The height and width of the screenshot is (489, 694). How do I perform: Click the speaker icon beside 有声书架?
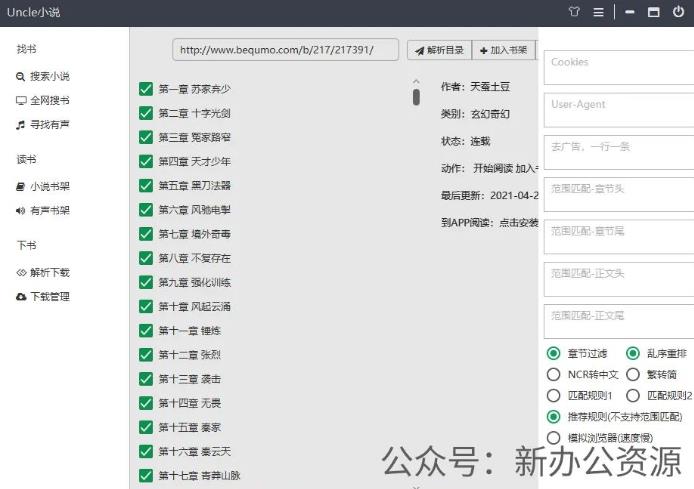pyautogui.click(x=20, y=211)
